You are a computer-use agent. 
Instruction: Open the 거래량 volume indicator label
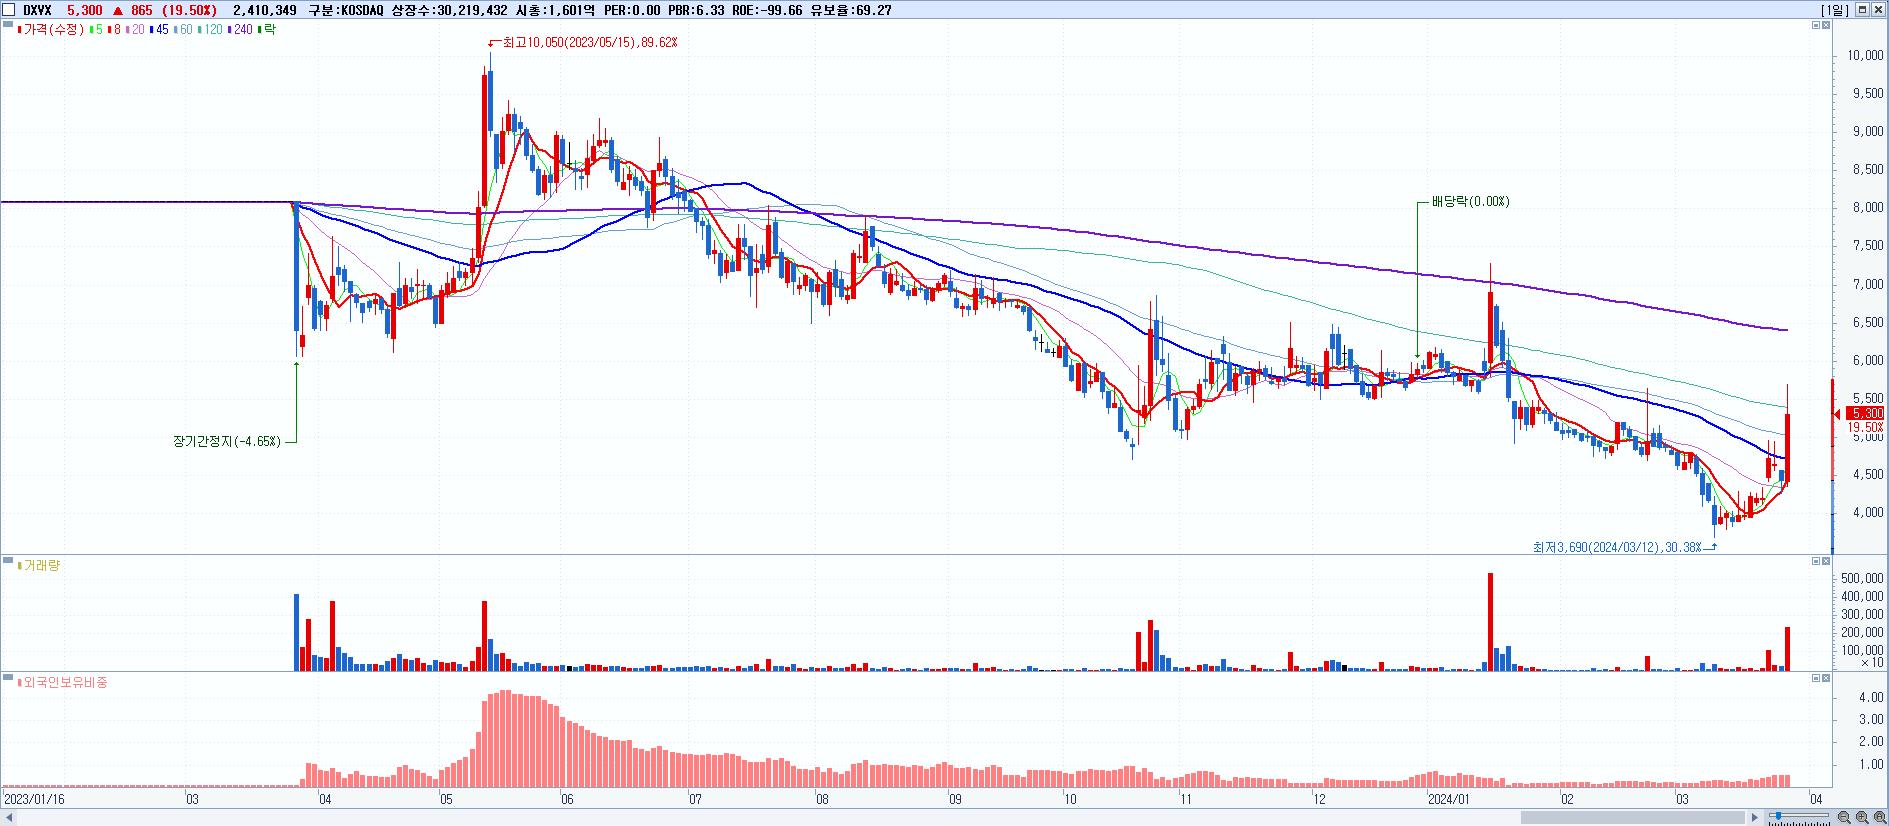39,565
